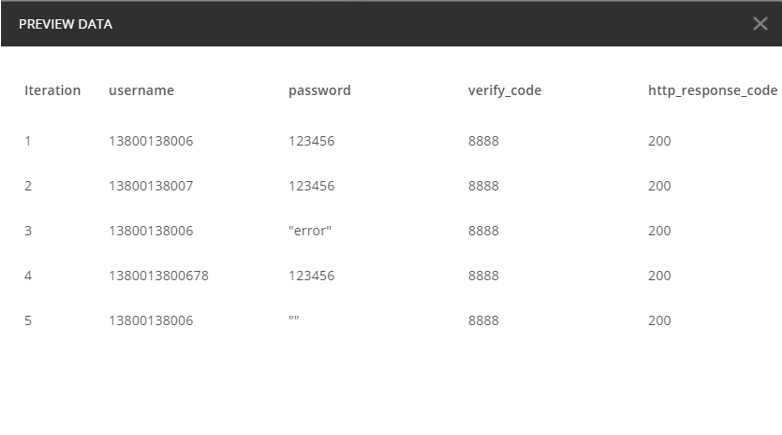Screen dimensions: 782x435
Task: Select iteration 5 row number
Action: pos(29,321)
